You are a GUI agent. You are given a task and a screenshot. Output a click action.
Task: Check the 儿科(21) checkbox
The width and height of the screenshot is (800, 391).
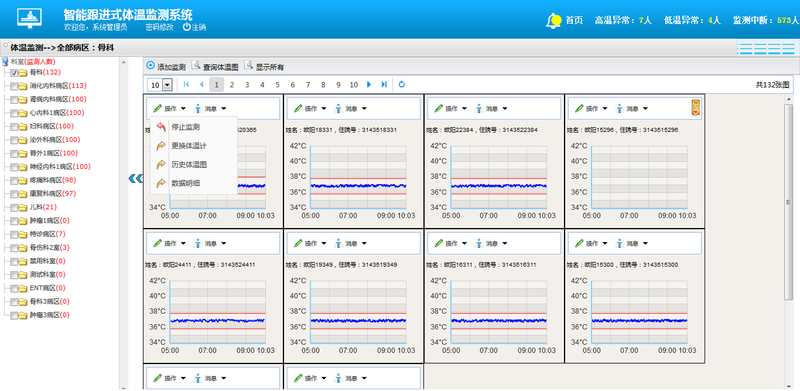(14, 207)
